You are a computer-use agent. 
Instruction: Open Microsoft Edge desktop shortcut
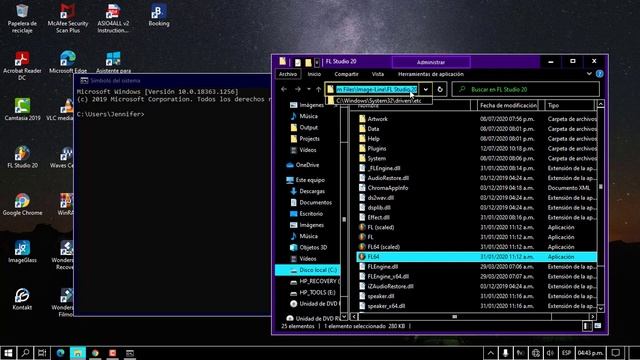point(68,62)
